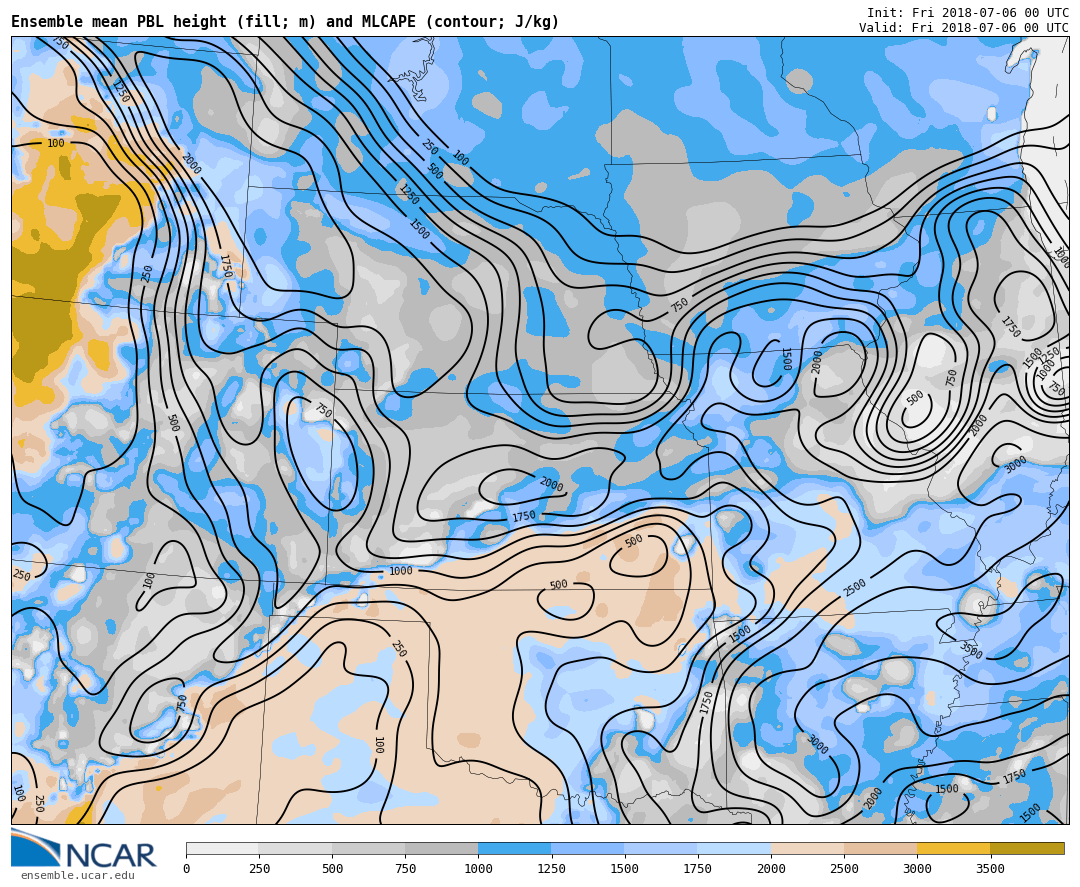Click the bright blue 1000–1250 colorbar swatch
This screenshot has width=1080, height=887.
[x=514, y=848]
